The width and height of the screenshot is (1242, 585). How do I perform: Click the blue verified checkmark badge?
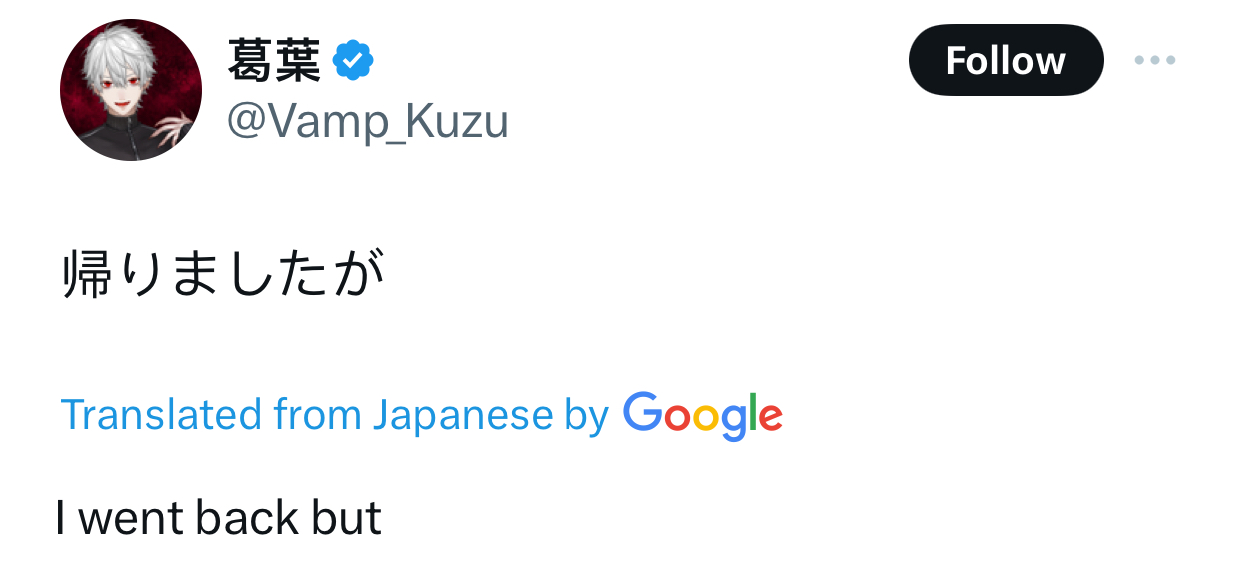353,62
